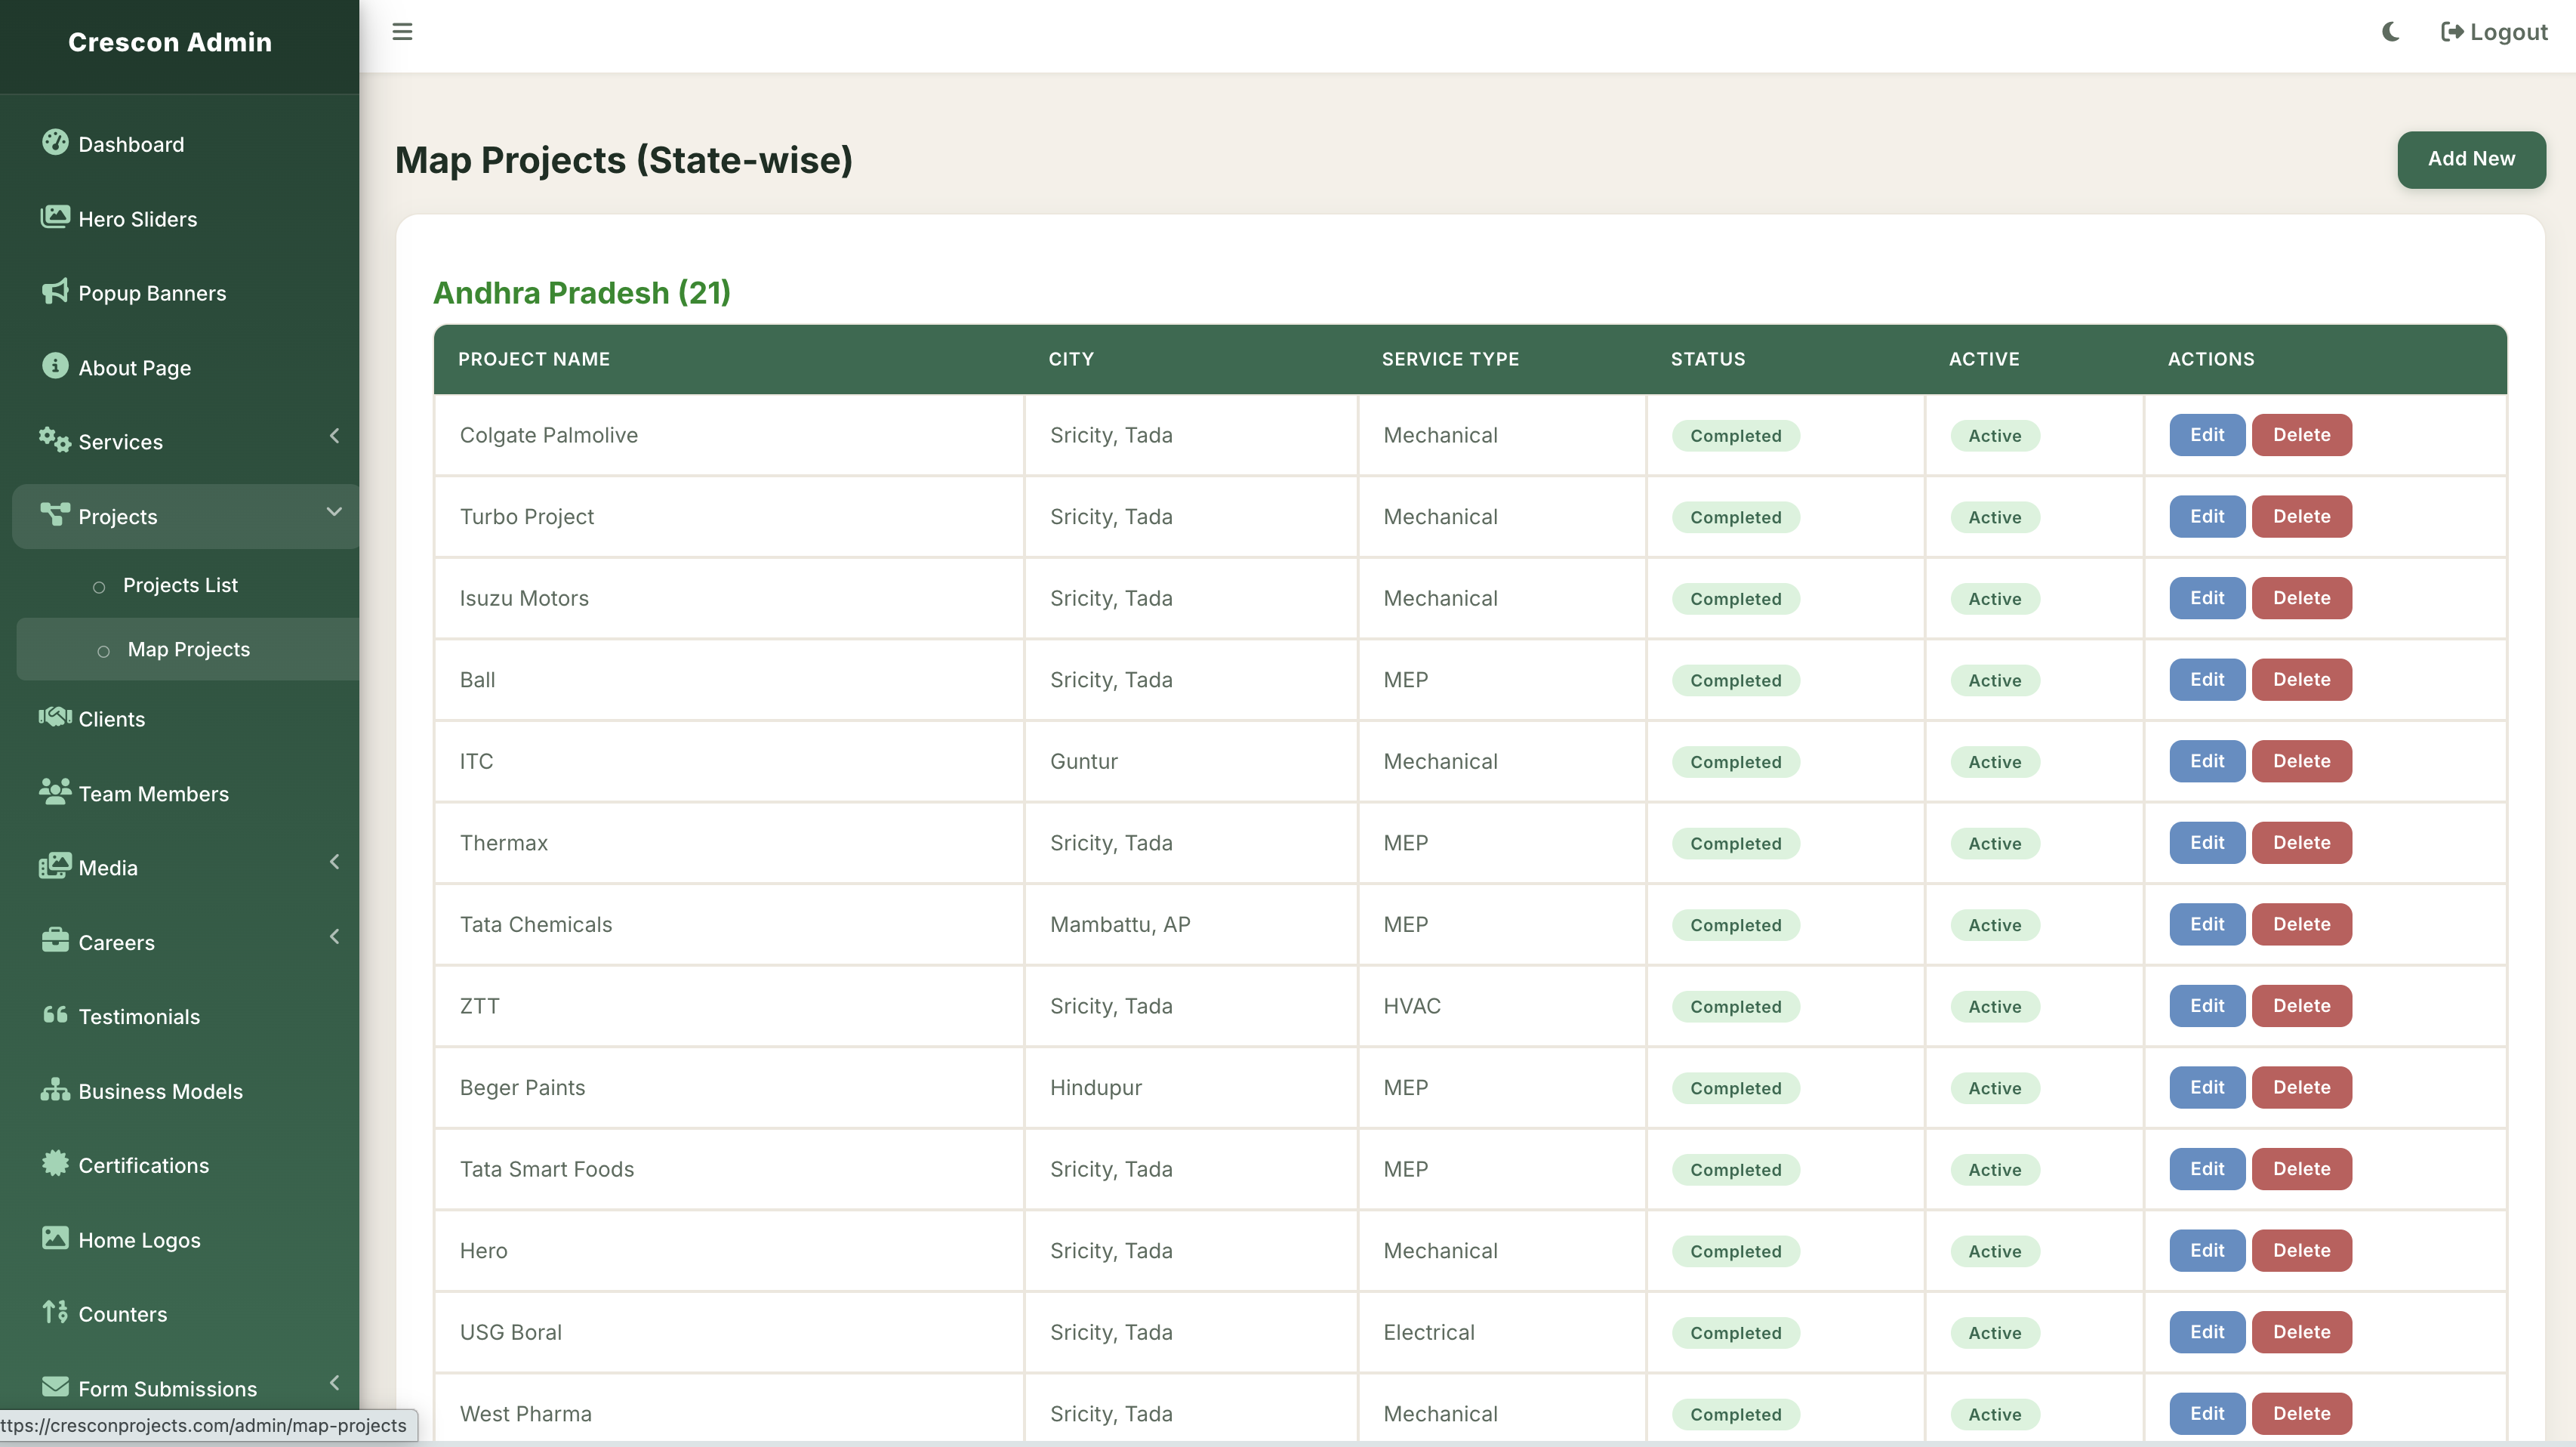
Task: Click the West Pharma project name
Action: [x=525, y=1413]
